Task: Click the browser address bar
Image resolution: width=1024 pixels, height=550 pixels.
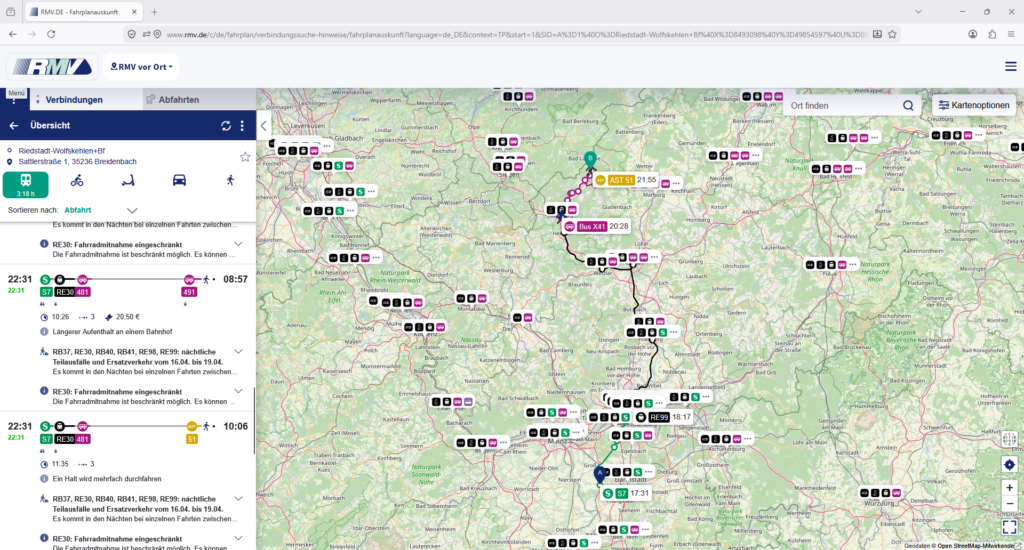Action: point(516,34)
